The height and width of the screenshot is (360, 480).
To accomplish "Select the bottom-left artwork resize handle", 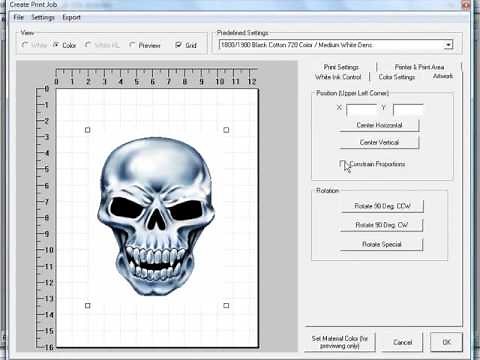I will (88, 306).
